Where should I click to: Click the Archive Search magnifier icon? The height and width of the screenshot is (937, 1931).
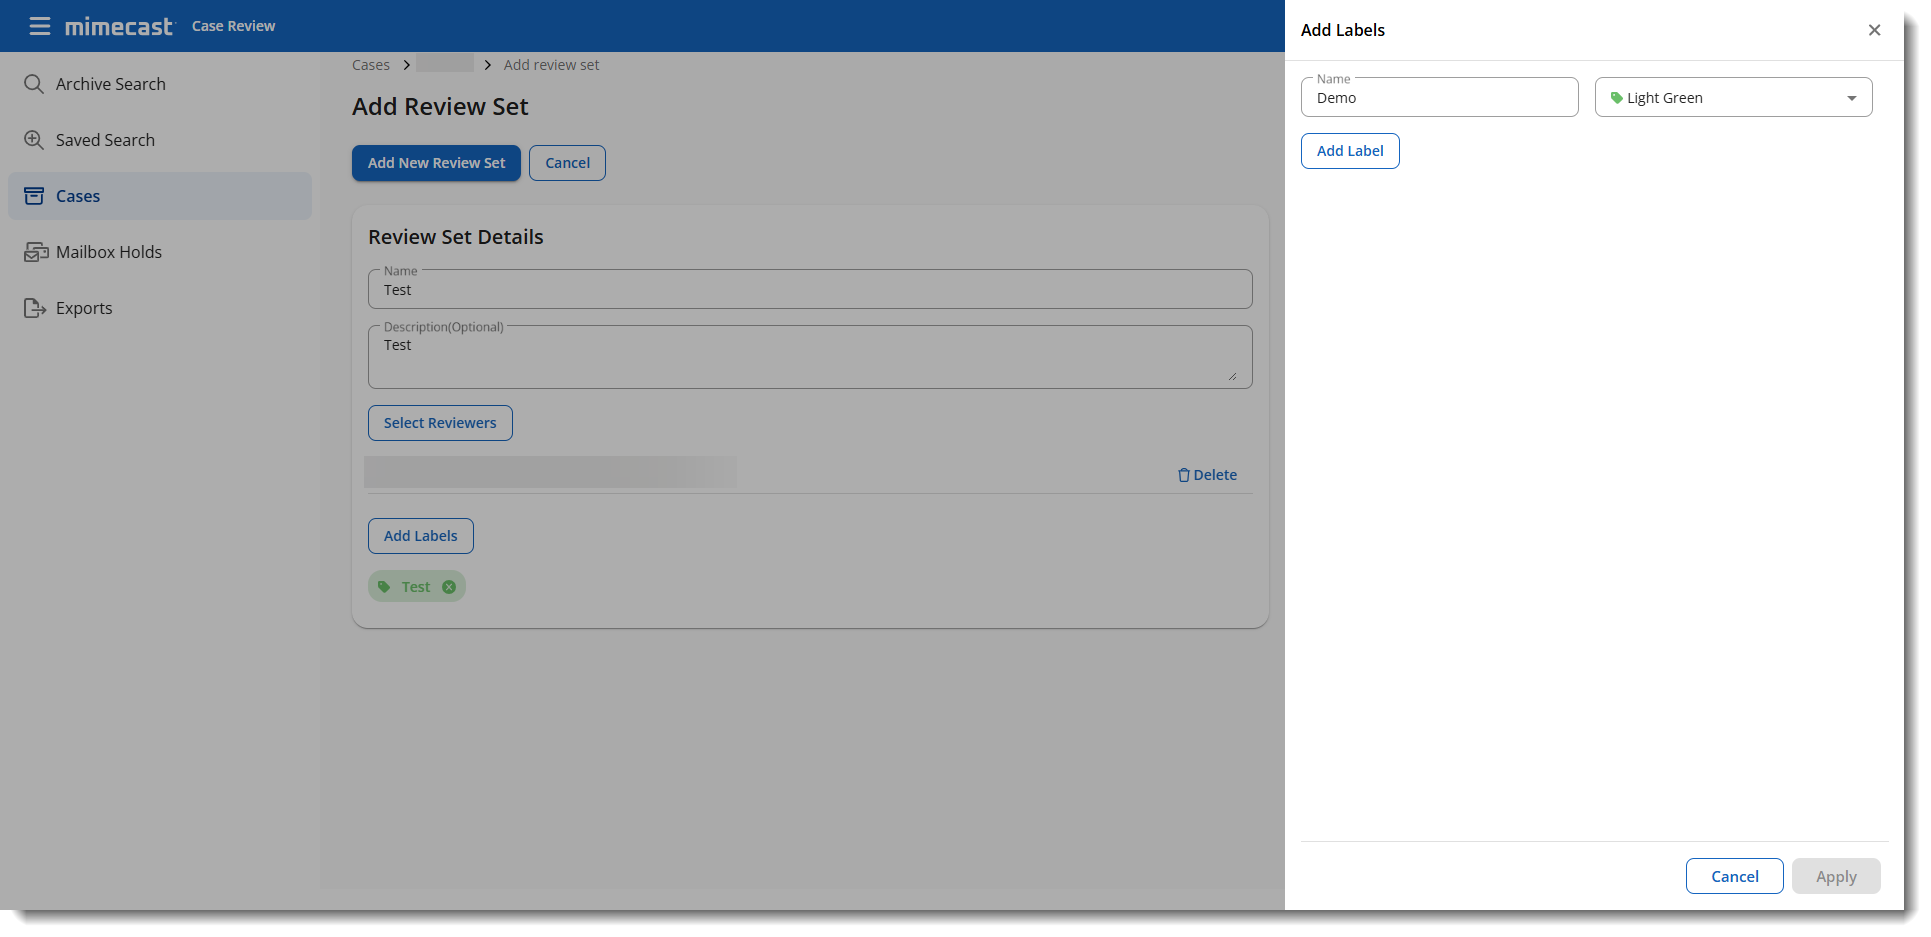tap(34, 84)
